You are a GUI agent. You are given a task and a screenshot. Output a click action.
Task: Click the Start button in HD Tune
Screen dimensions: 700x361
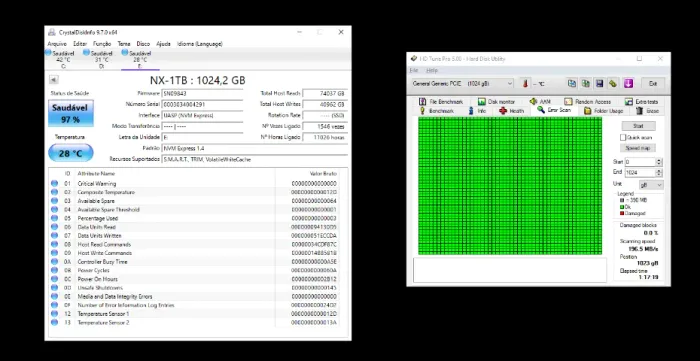point(638,126)
